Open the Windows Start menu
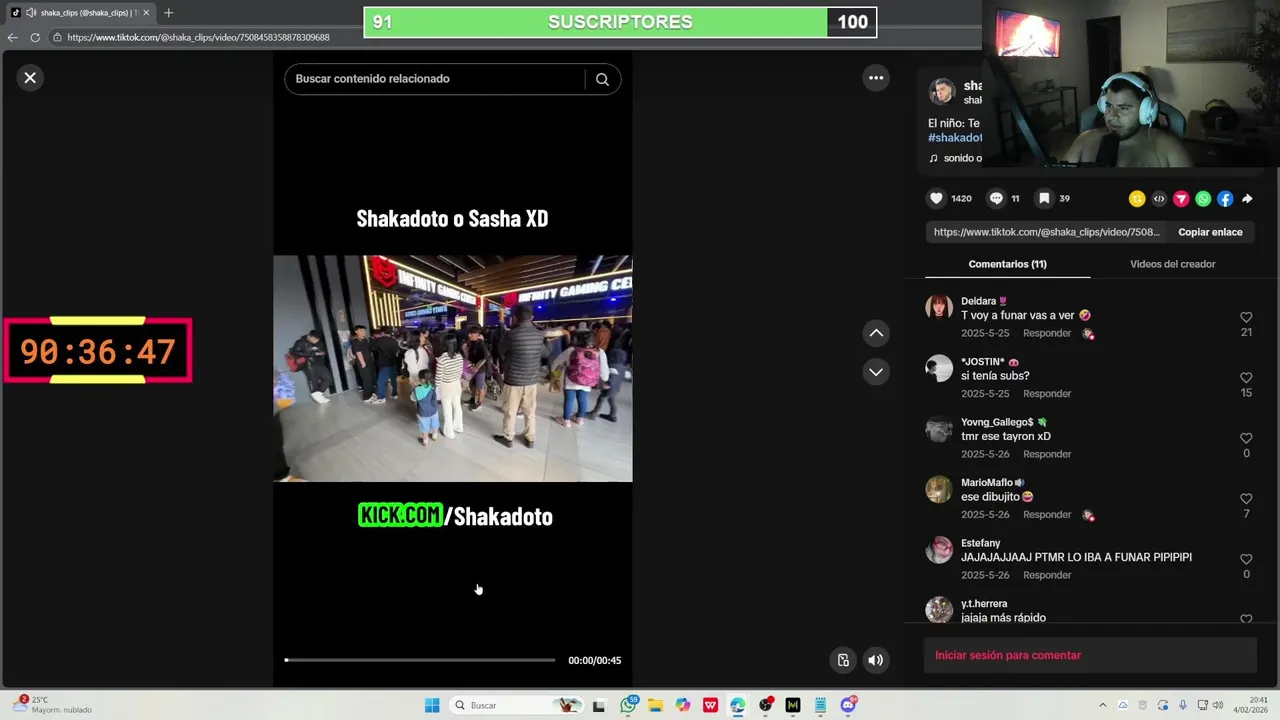The width and height of the screenshot is (1280, 720). point(432,705)
